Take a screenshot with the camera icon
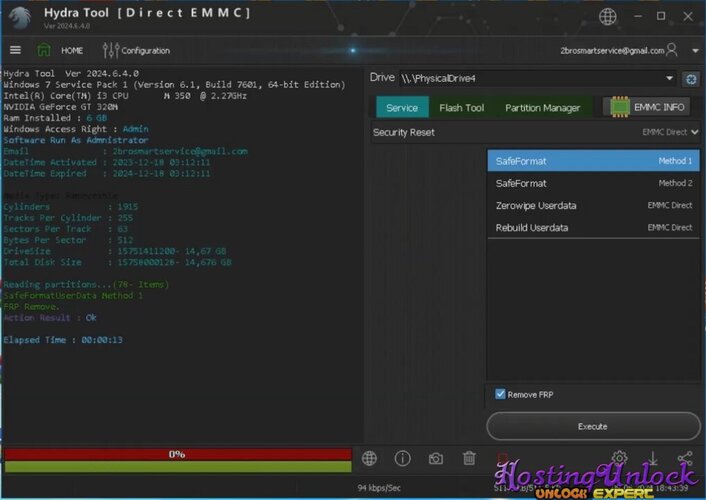Viewport: 706px width, 500px height. coord(436,458)
